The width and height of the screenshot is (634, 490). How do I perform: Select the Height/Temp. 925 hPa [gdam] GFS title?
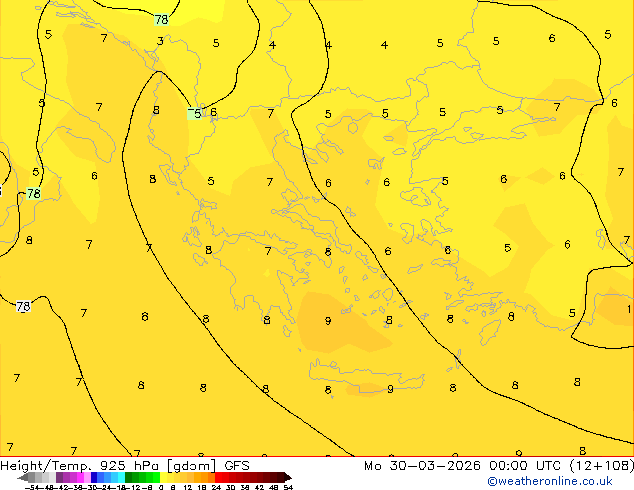(125, 466)
